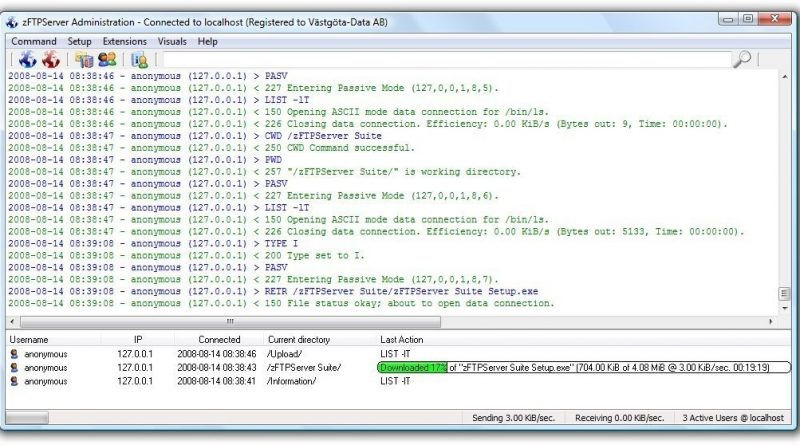800x445 pixels.
Task: Click the window title bar text
Action: (205, 22)
